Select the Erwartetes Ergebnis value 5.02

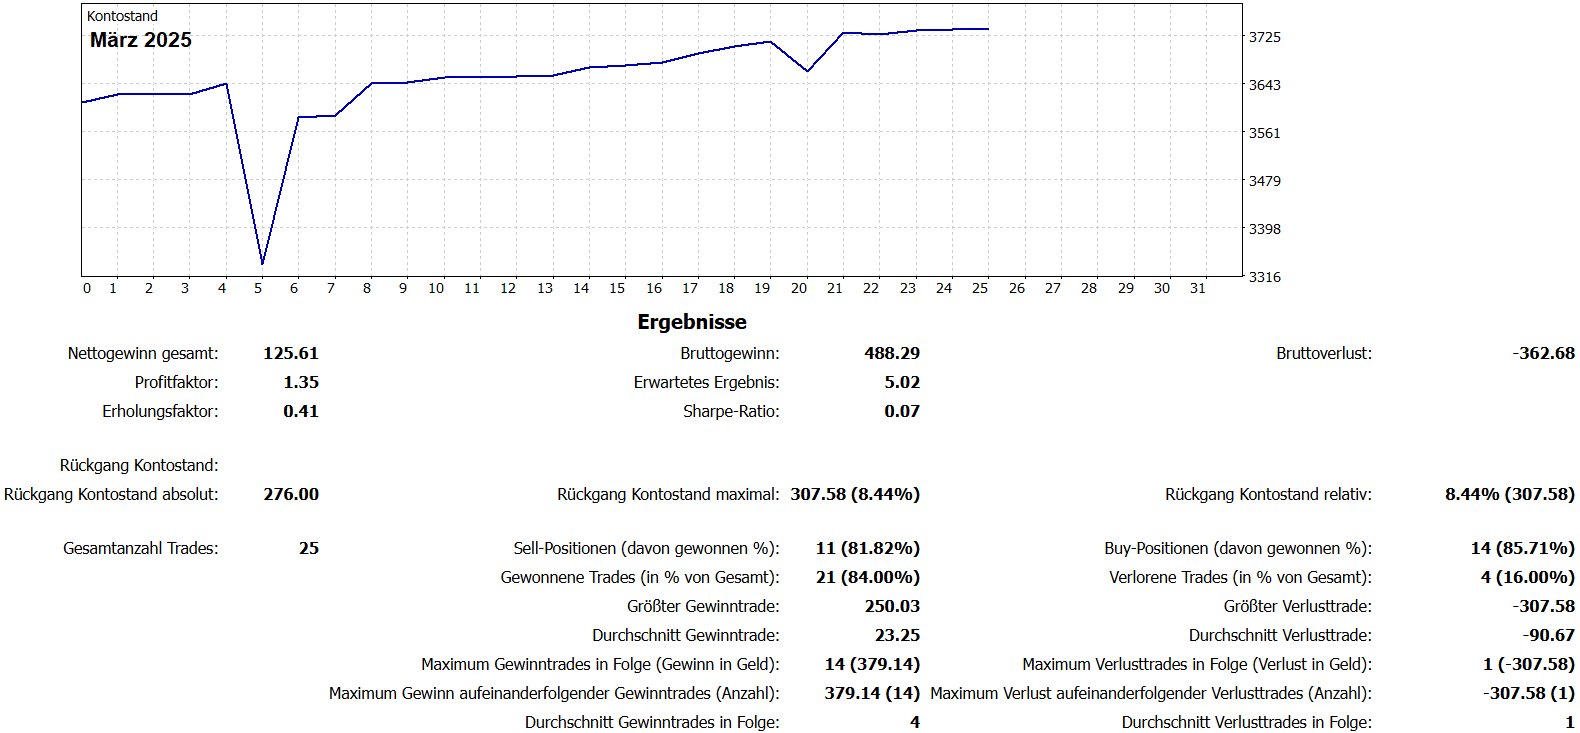(x=902, y=382)
